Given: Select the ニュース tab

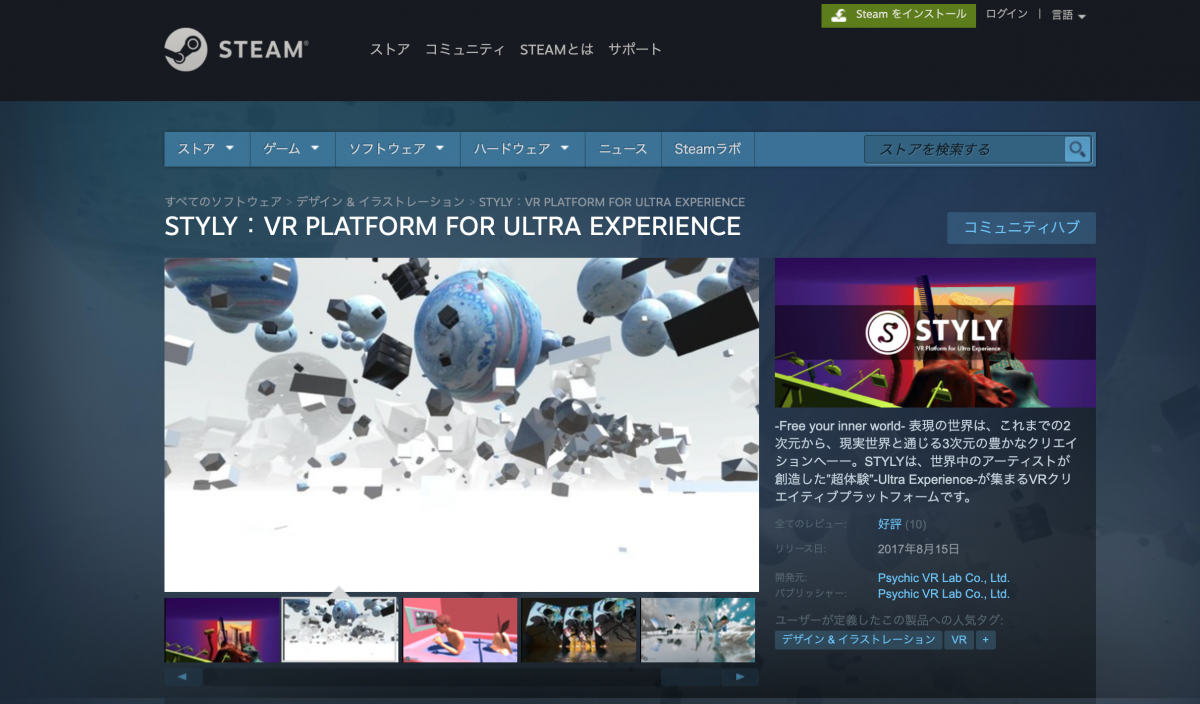Looking at the screenshot, I should click(623, 149).
